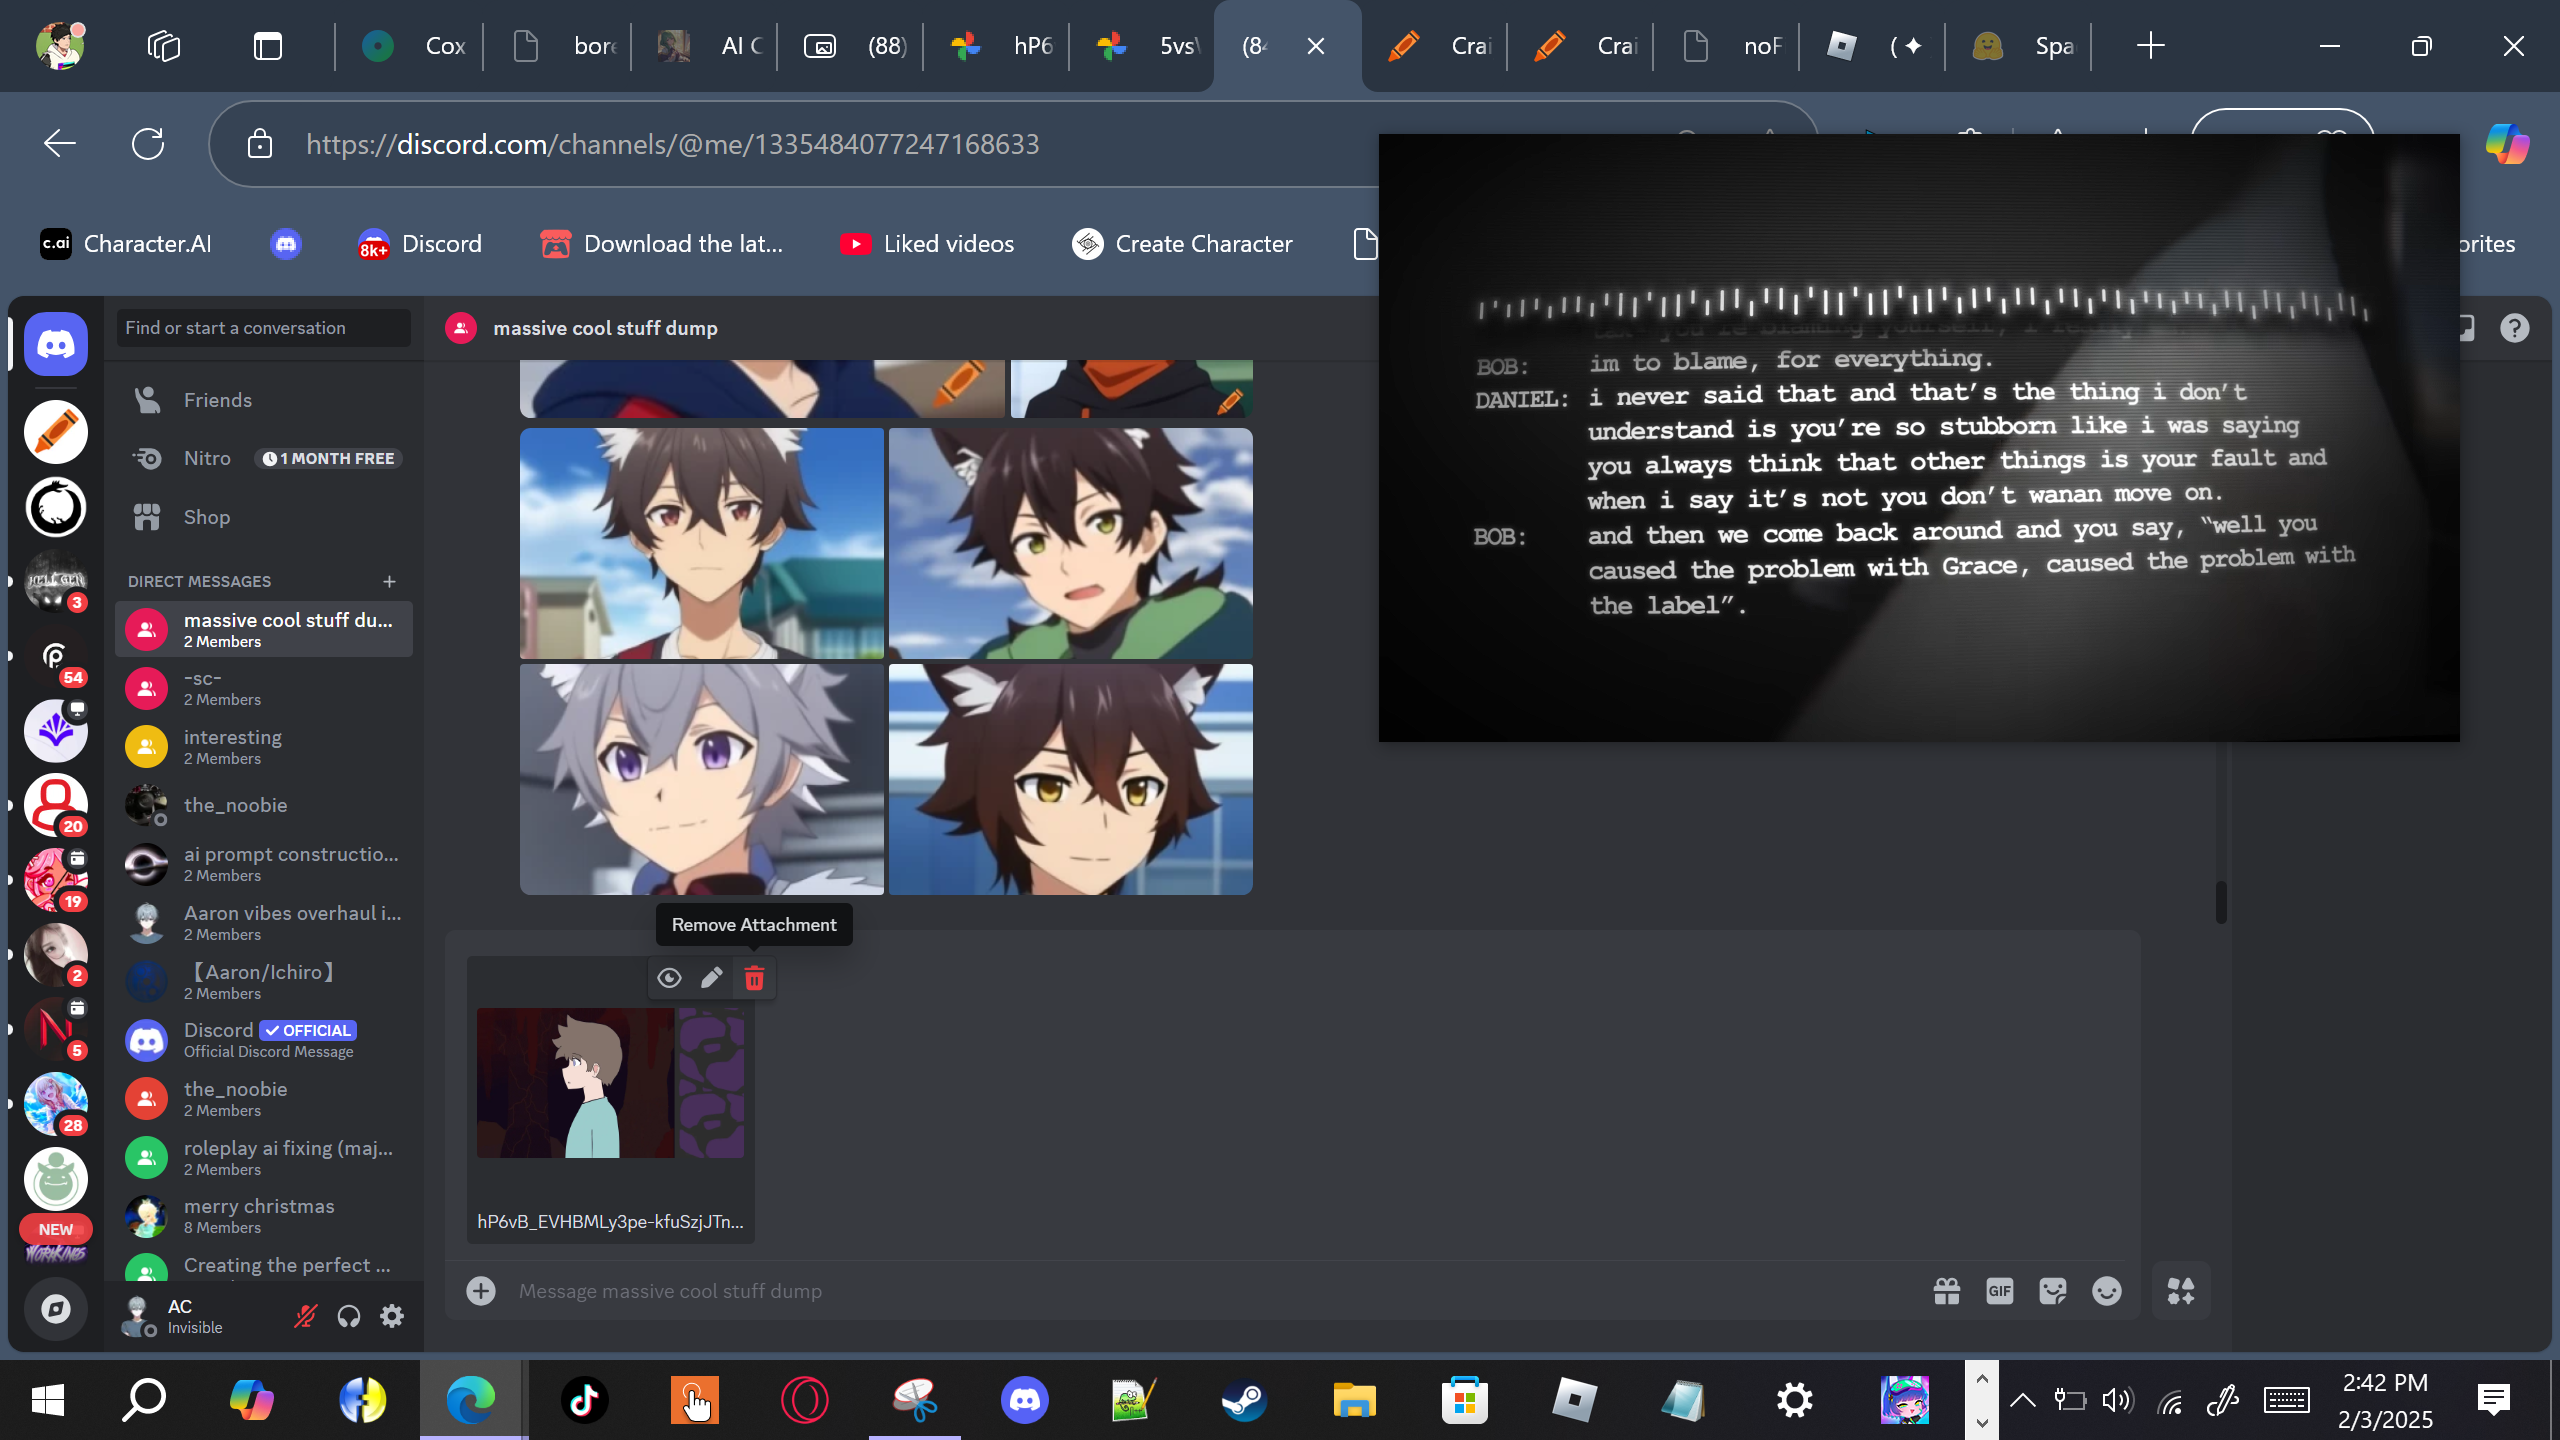2560x1440 pixels.
Task: Open roleplay ai fixing group DM
Action: click(x=264, y=1158)
